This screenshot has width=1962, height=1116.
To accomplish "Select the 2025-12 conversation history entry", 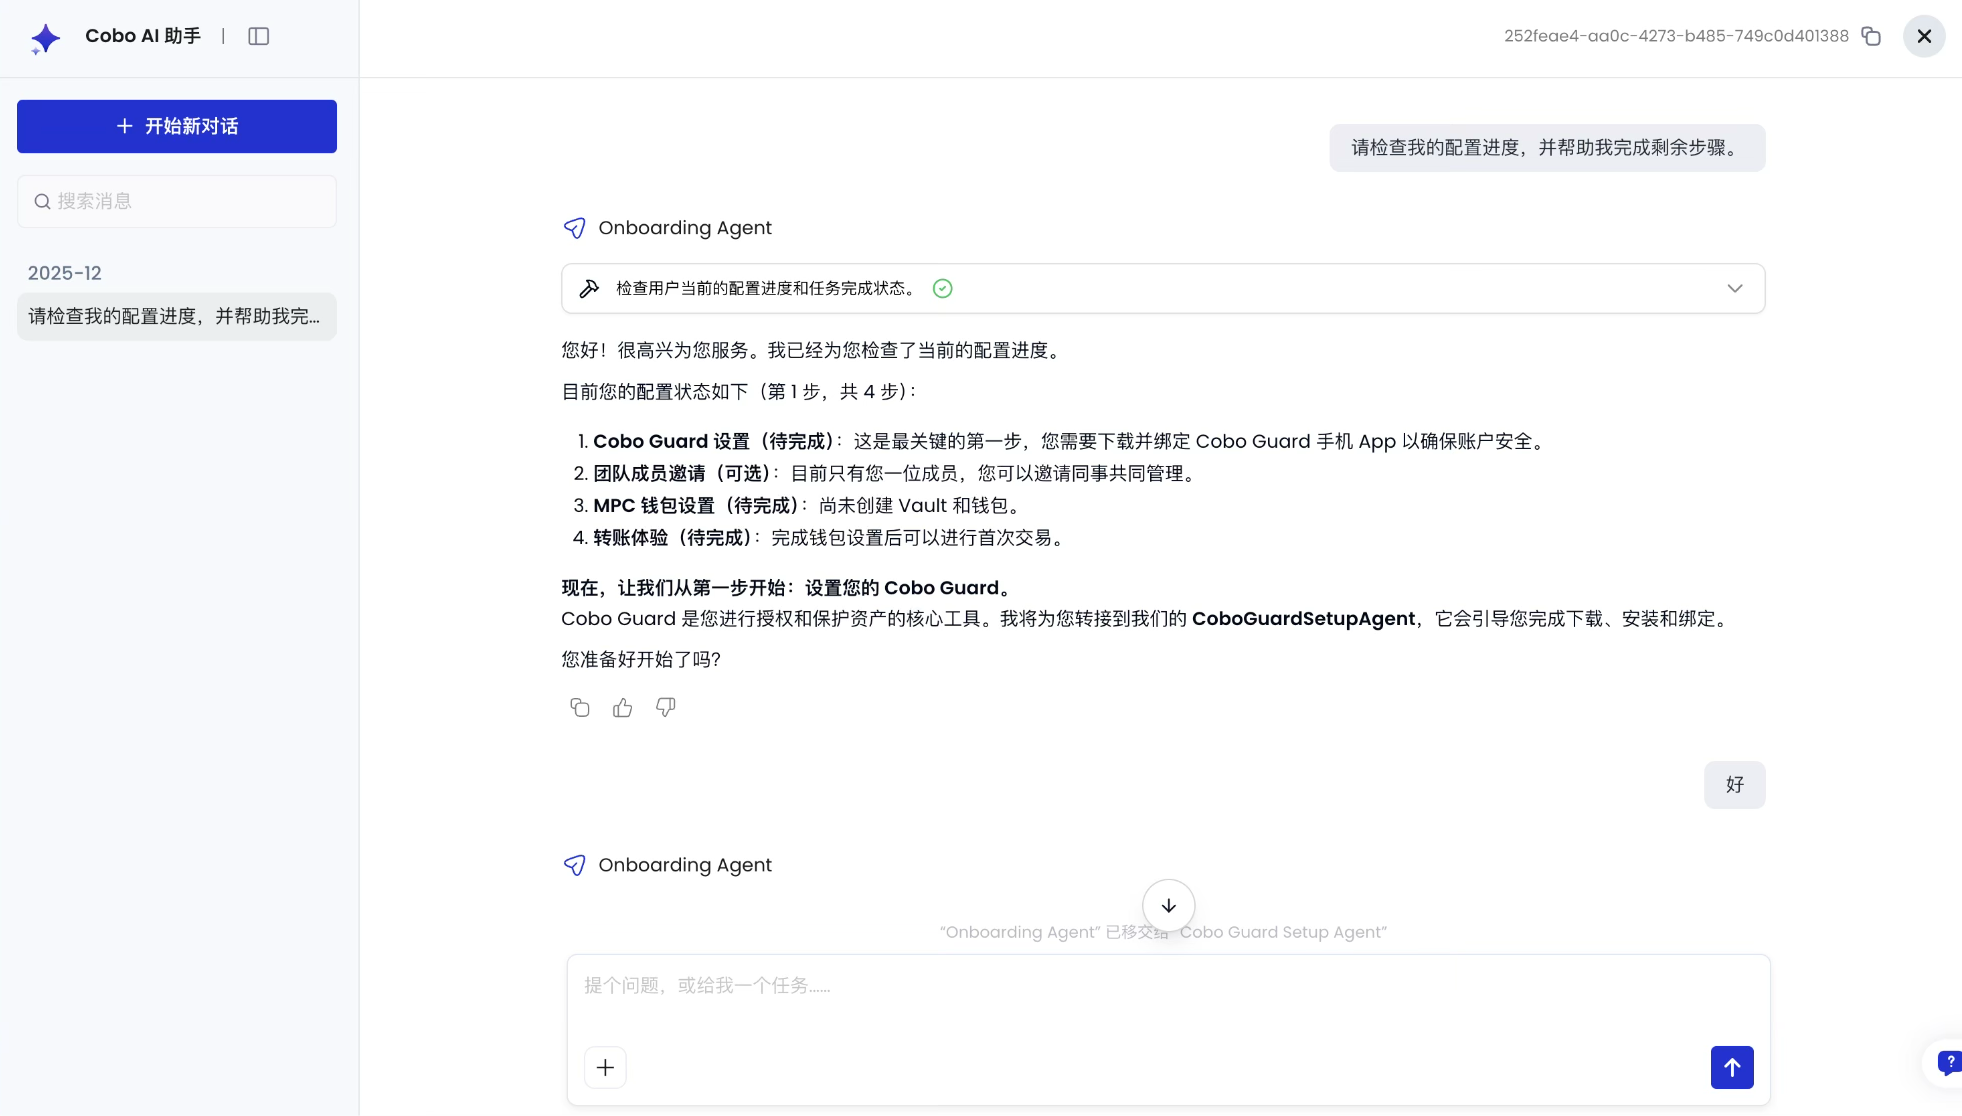I will tap(63, 272).
